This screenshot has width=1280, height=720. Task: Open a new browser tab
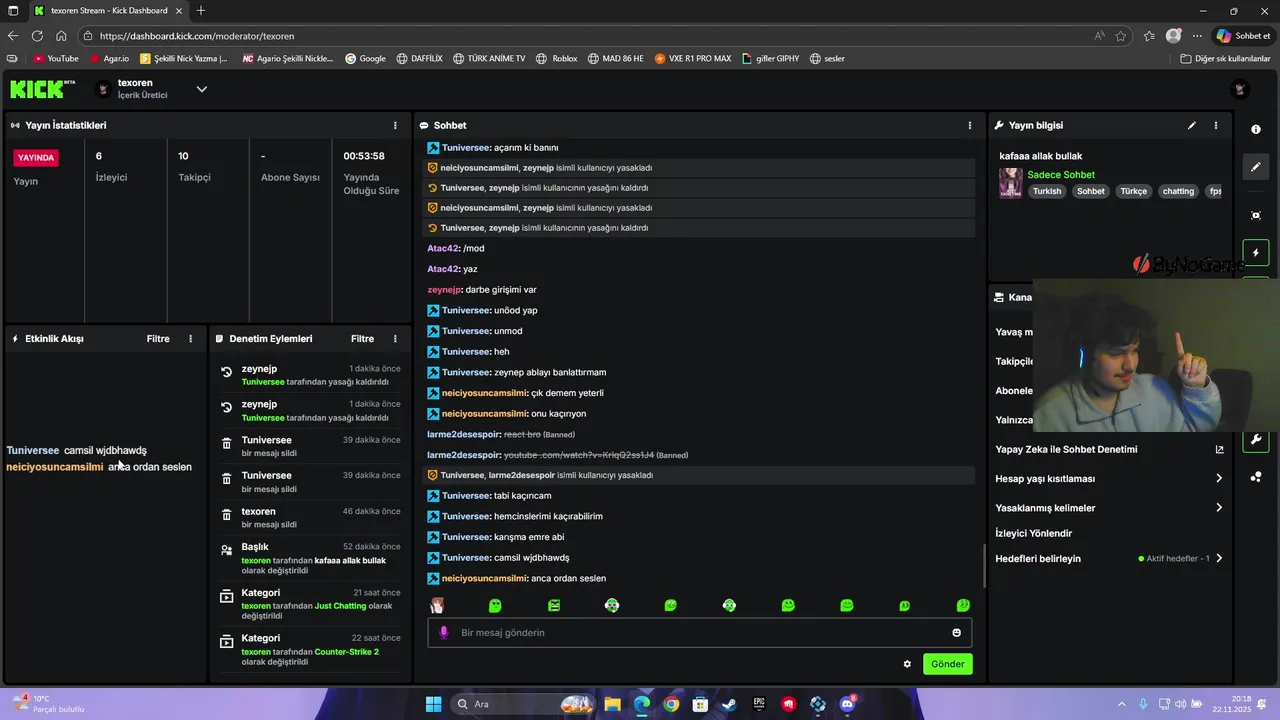click(201, 11)
